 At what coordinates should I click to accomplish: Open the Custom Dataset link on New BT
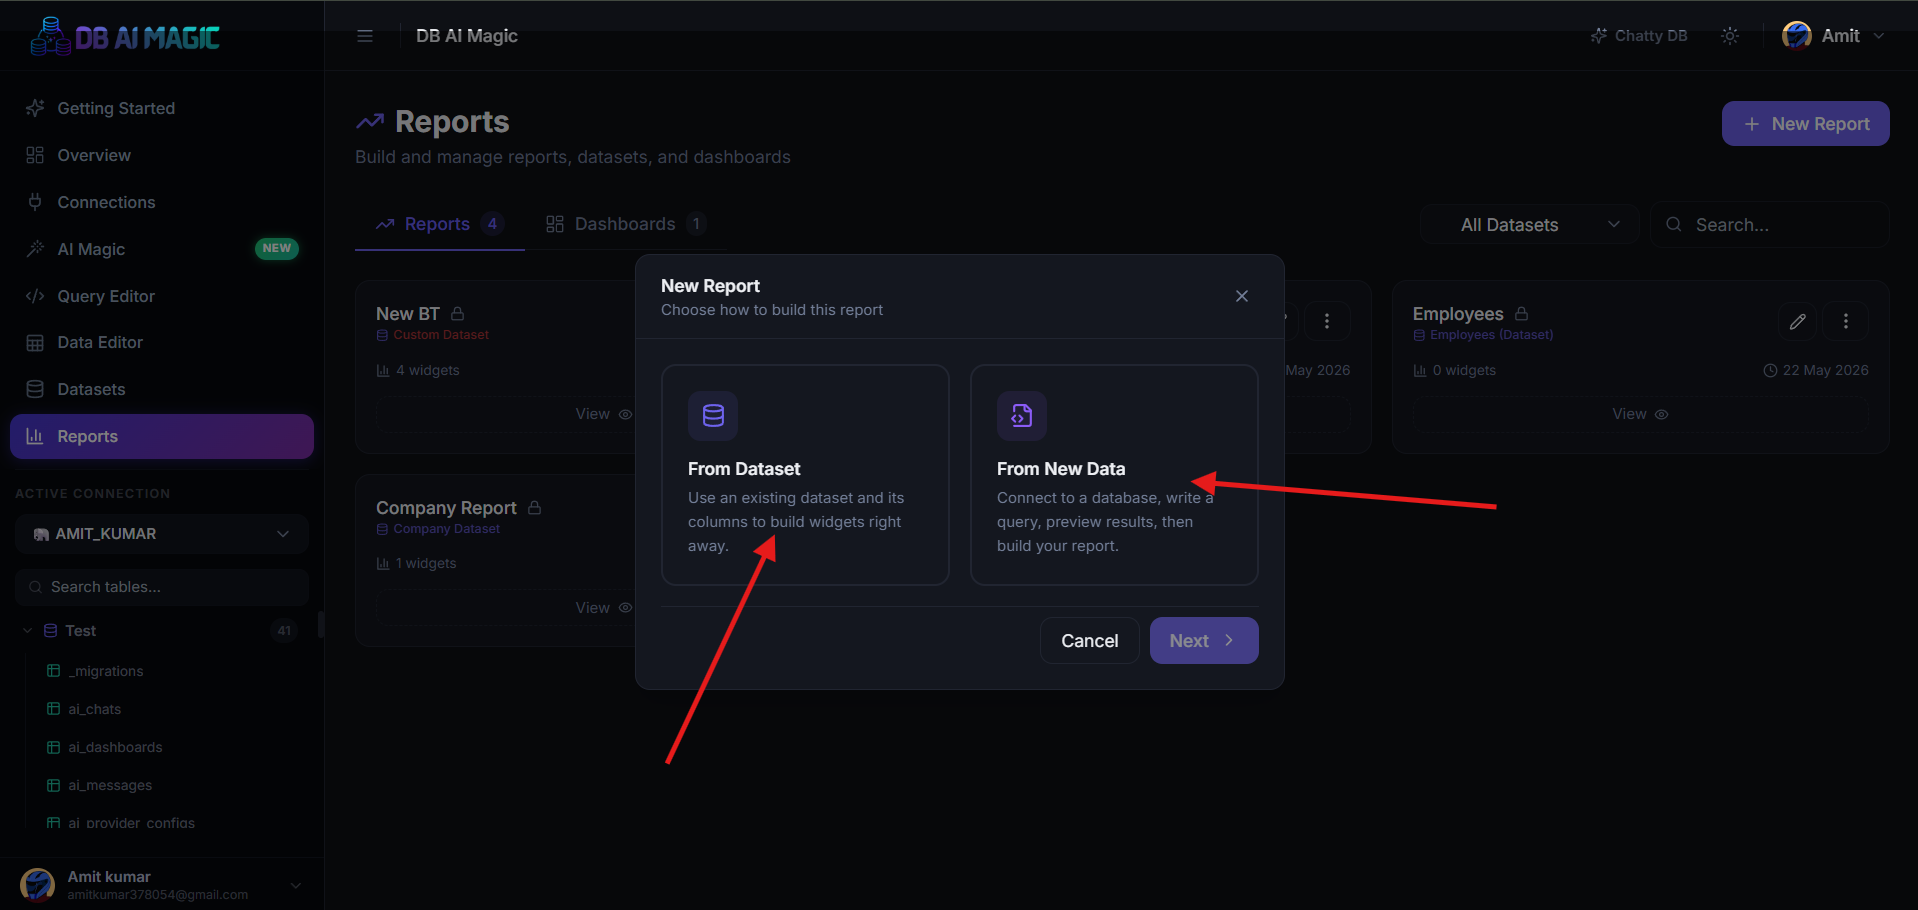(x=433, y=335)
